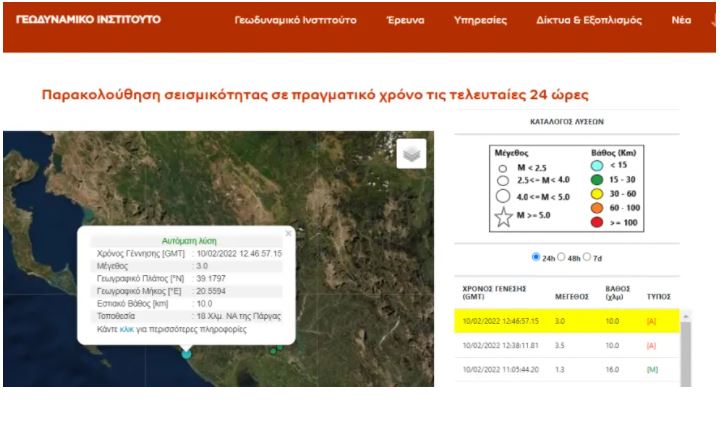
Task: Close the Αυτόματη λύση popup
Action: tap(288, 233)
